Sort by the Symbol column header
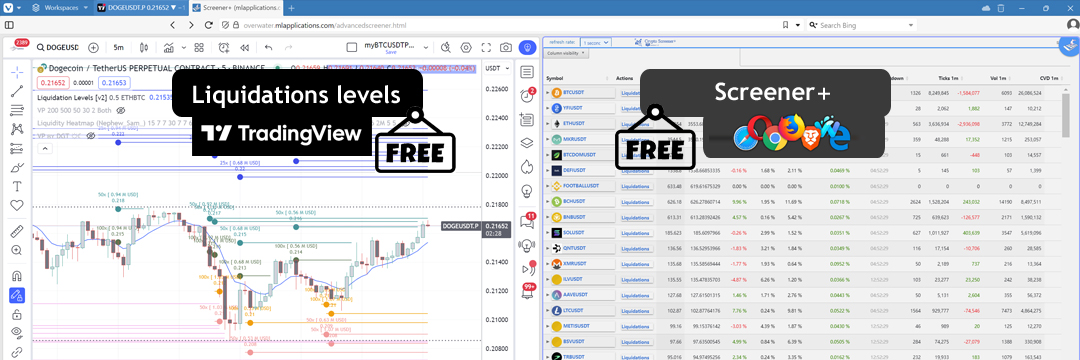 point(554,78)
